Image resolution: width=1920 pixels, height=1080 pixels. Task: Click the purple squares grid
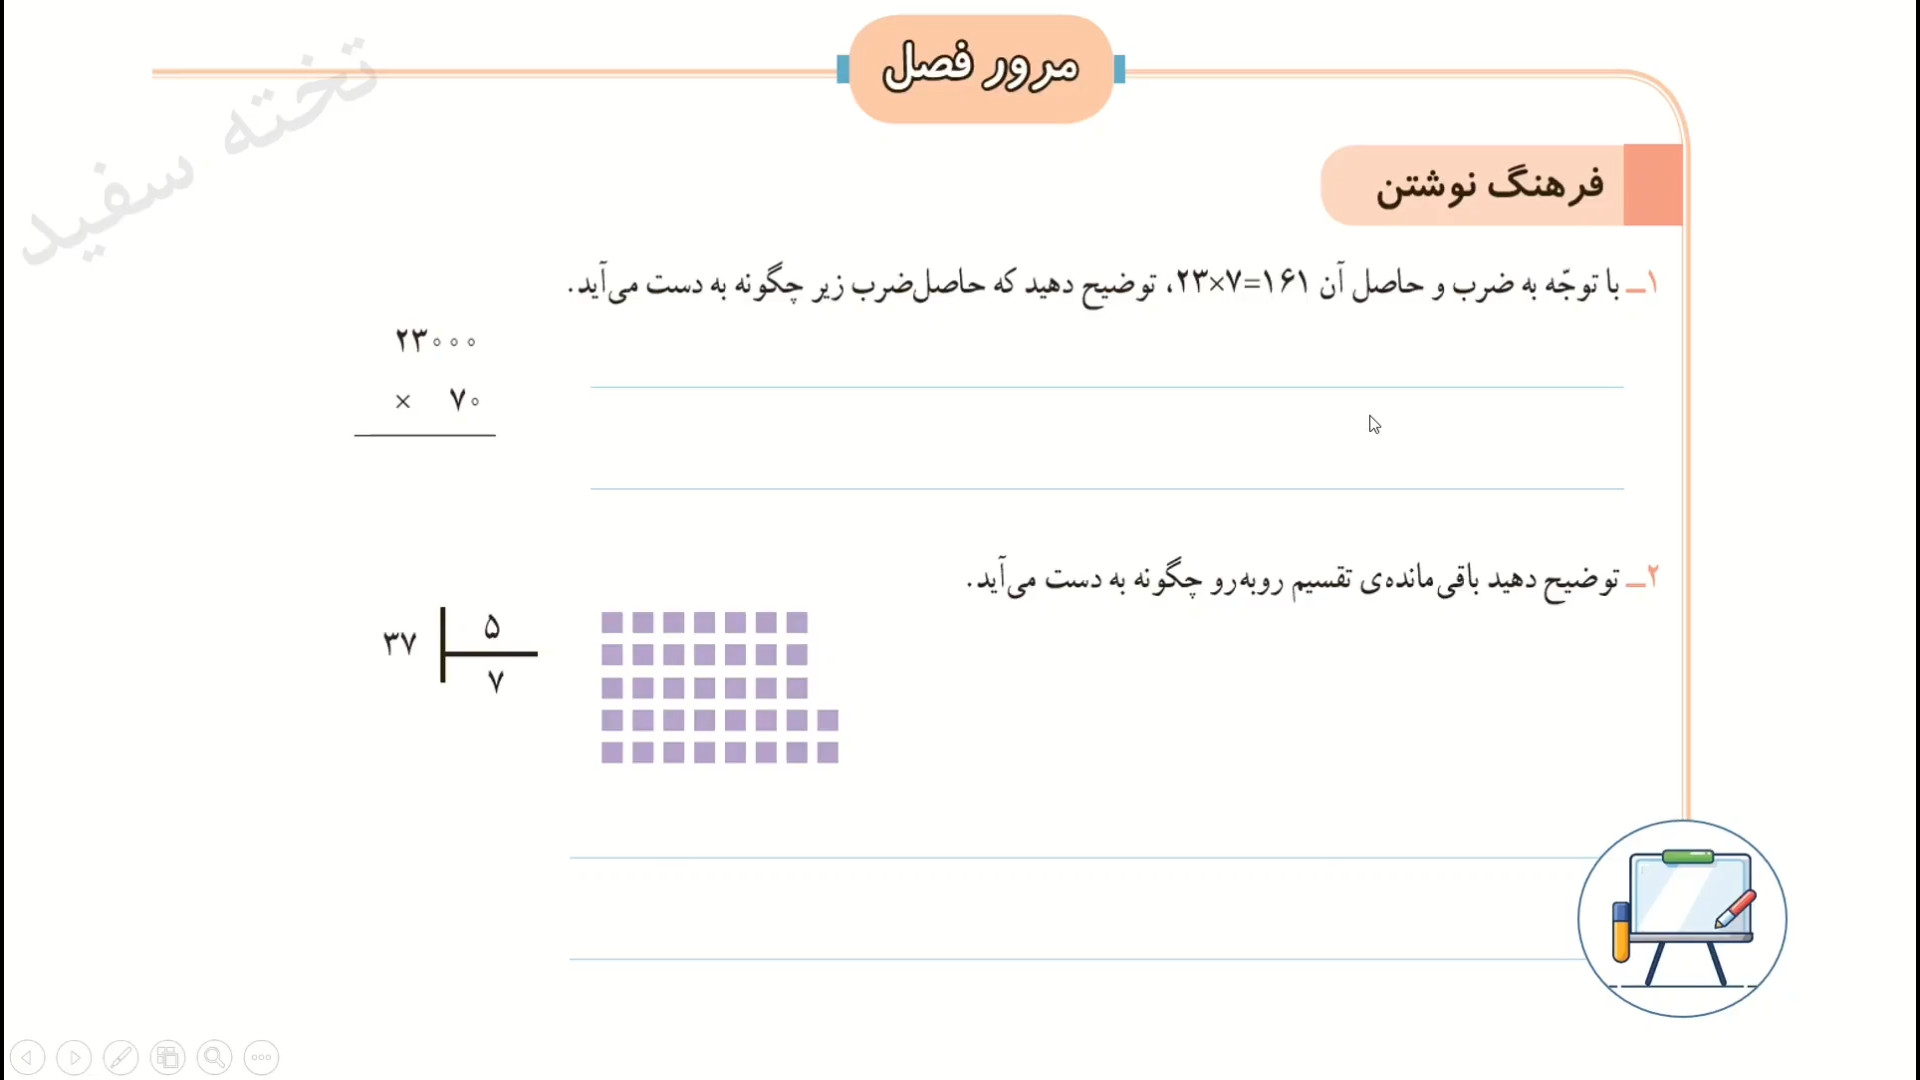718,687
